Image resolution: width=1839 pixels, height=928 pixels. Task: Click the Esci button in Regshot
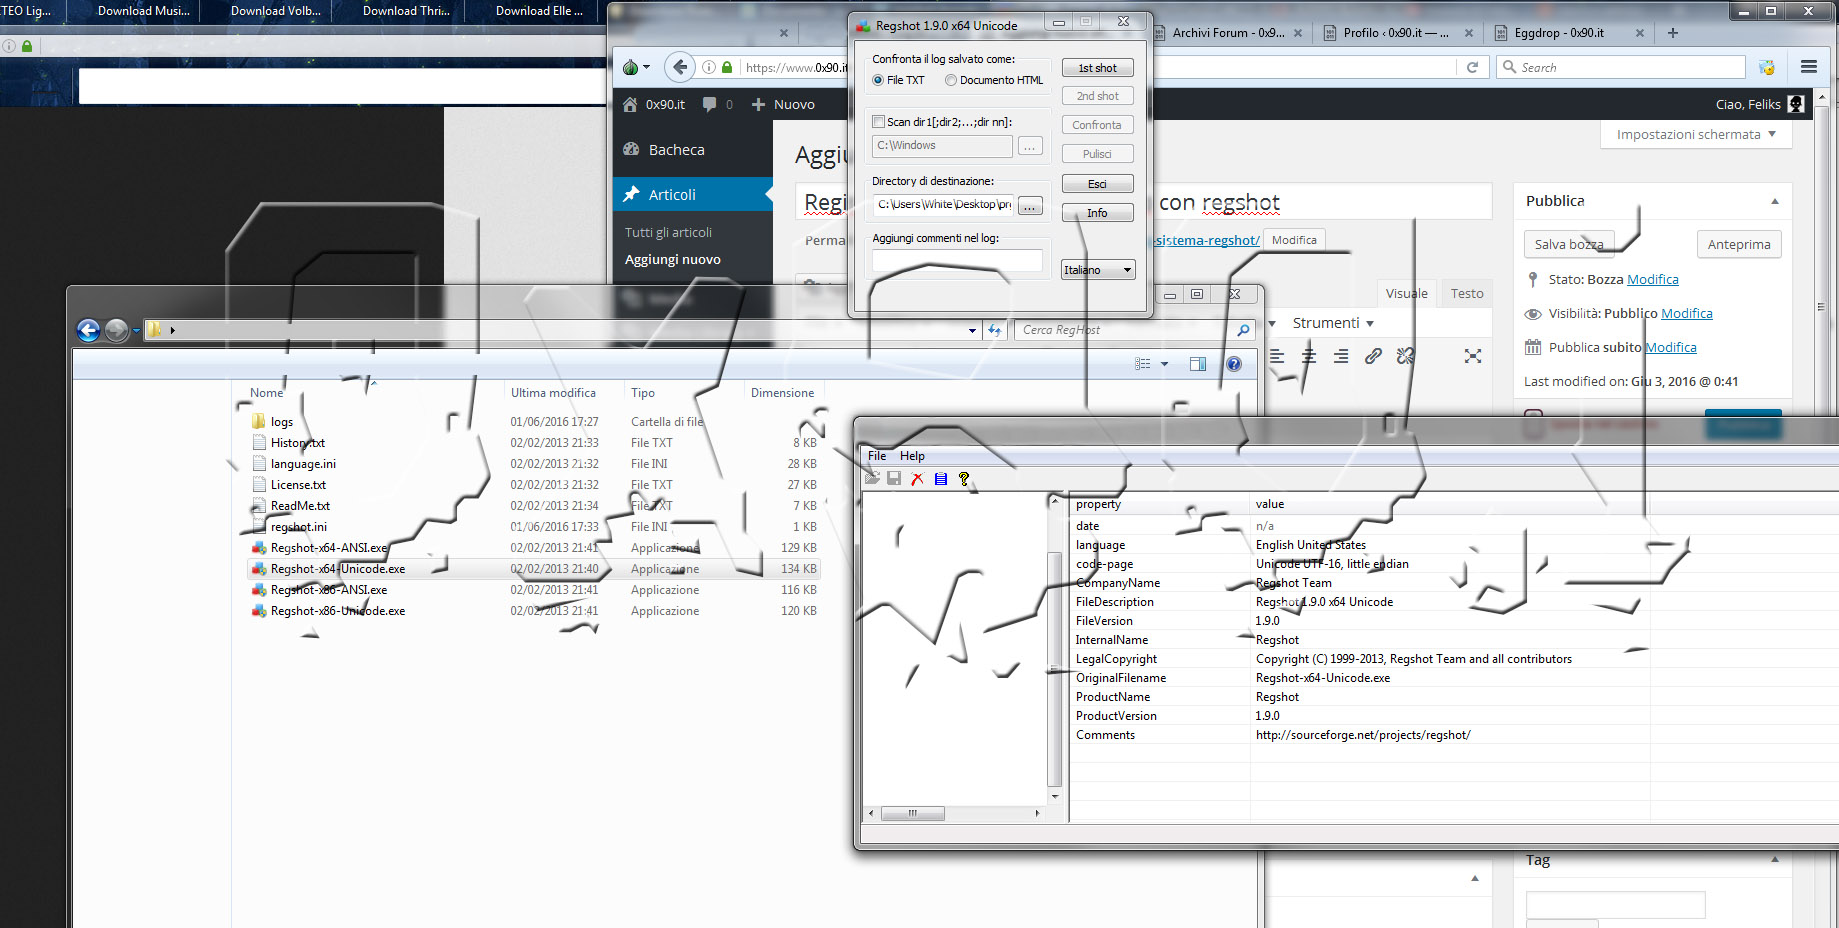point(1097,184)
